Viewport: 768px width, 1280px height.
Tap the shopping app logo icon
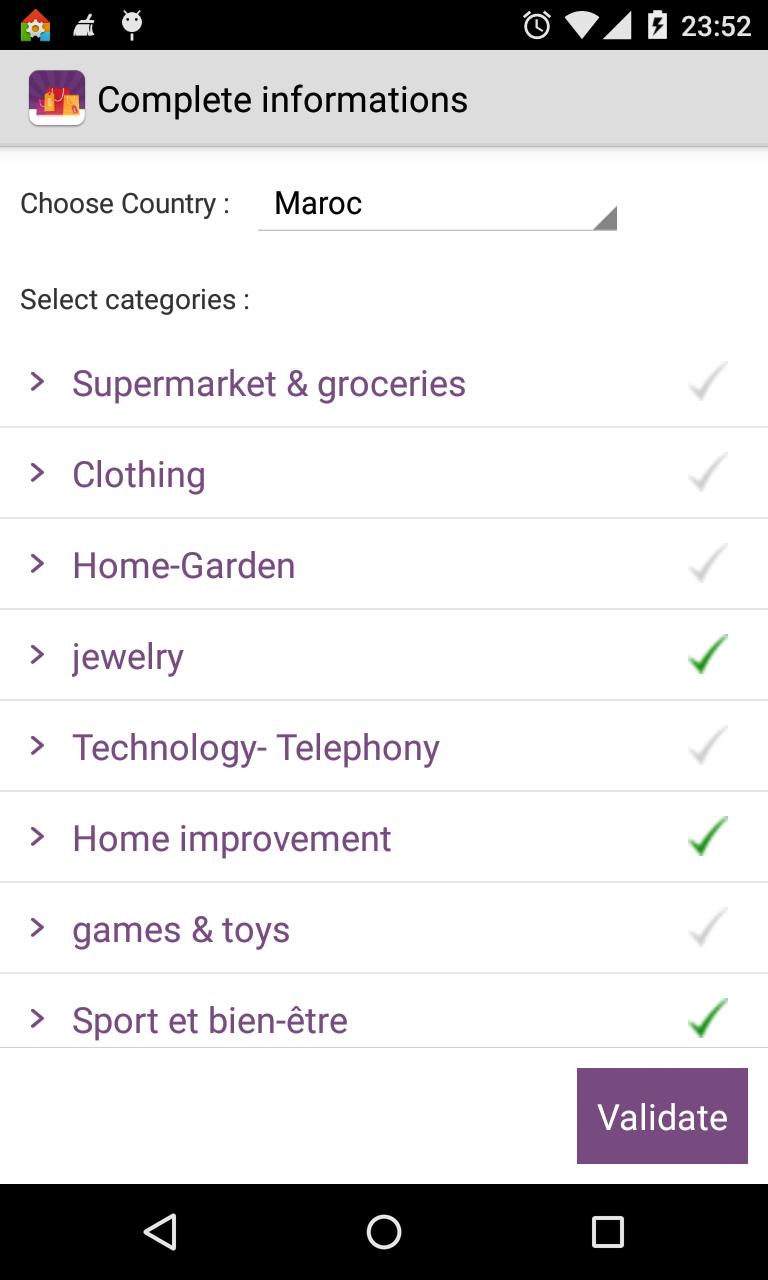[x=57, y=98]
